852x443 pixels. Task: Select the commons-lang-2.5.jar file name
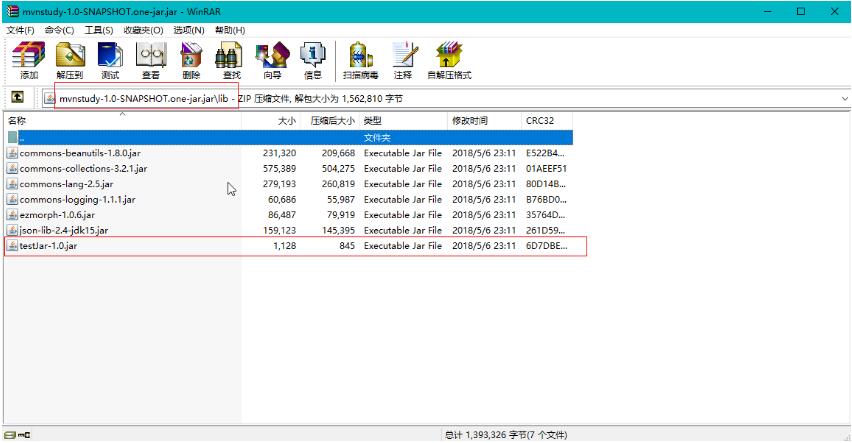(x=66, y=184)
